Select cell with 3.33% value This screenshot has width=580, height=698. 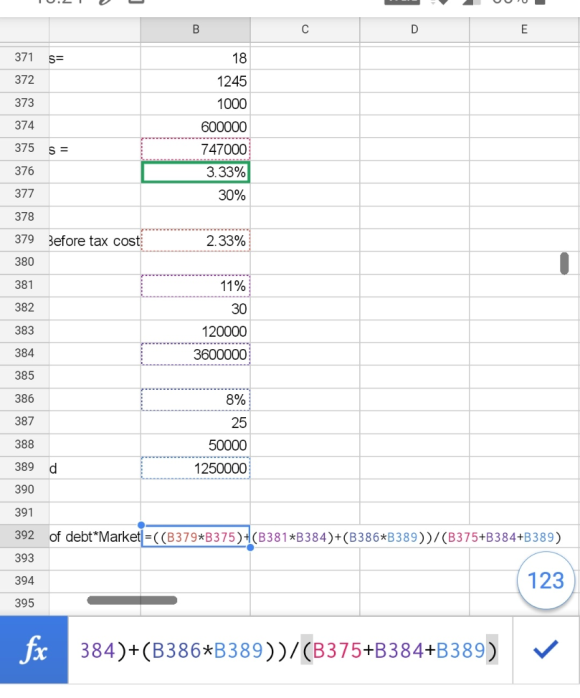click(195, 172)
